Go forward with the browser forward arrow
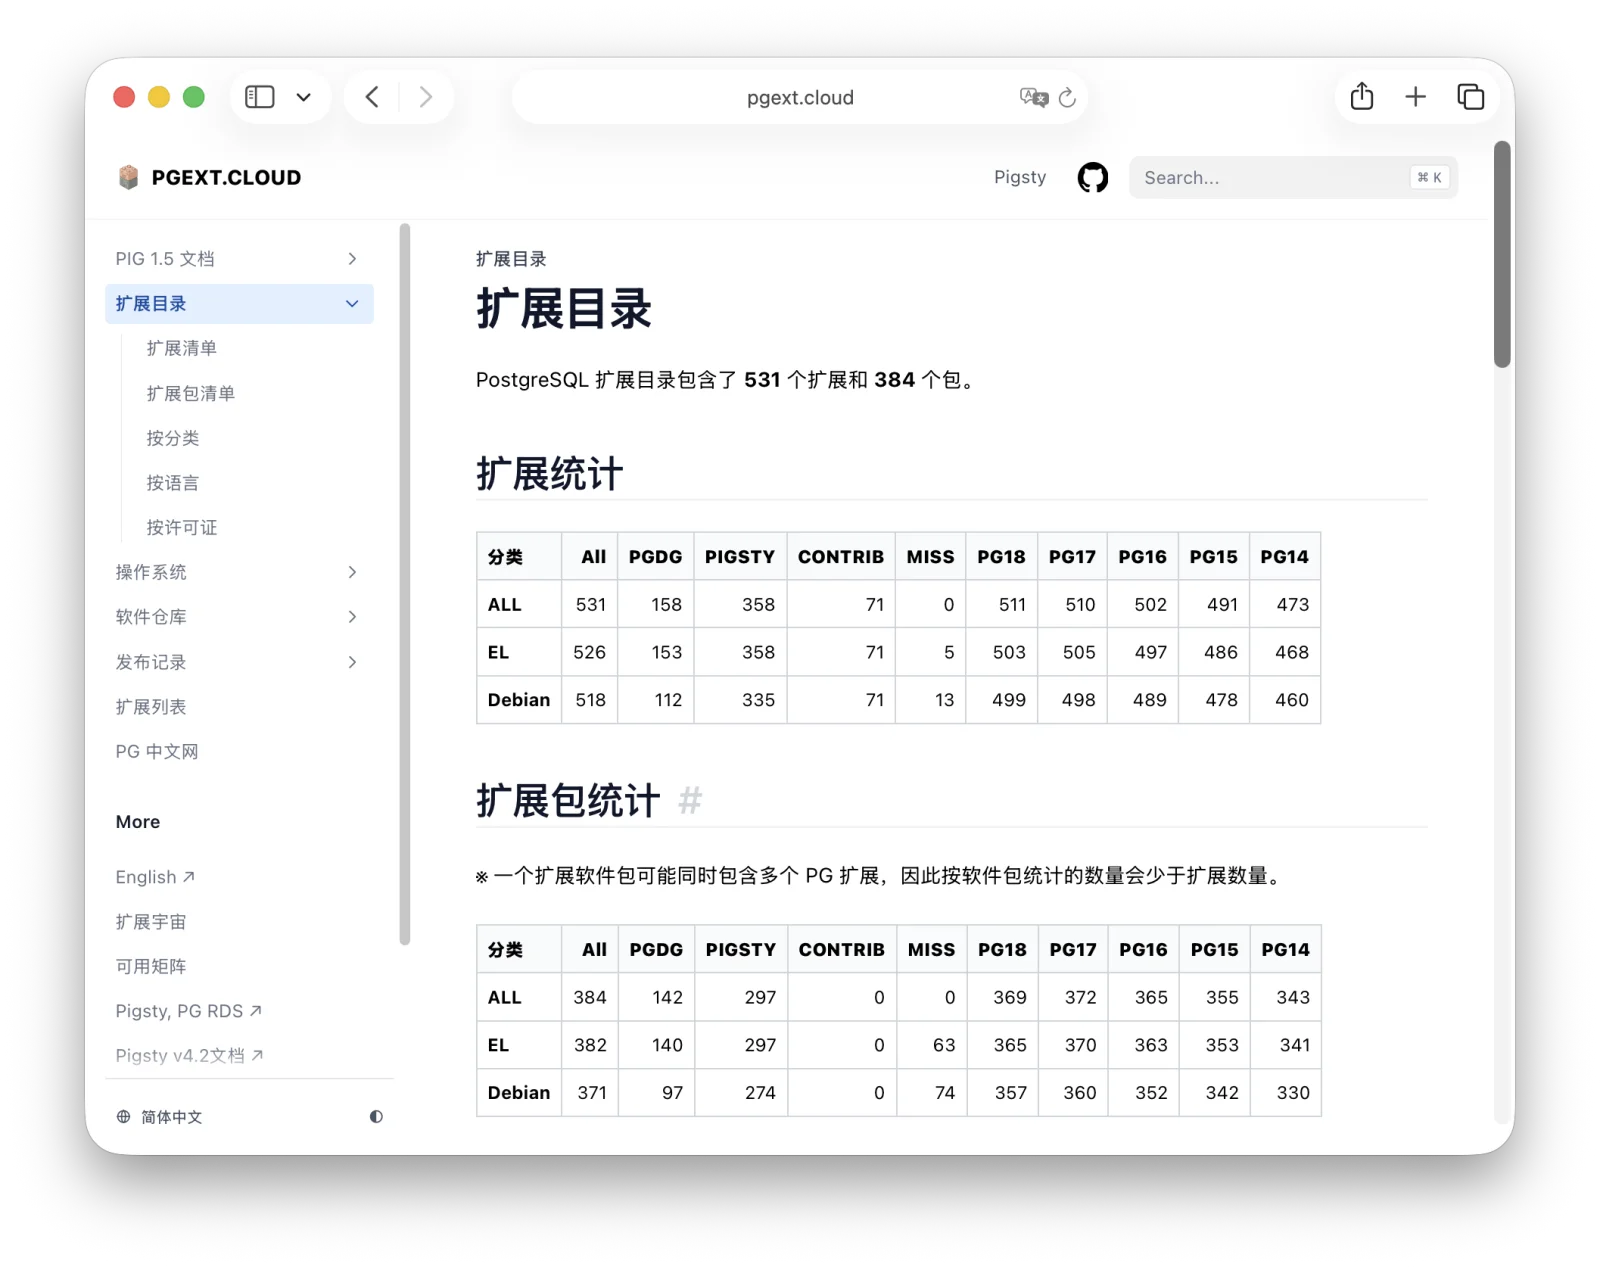Image resolution: width=1600 pixels, height=1267 pixels. pos(426,97)
